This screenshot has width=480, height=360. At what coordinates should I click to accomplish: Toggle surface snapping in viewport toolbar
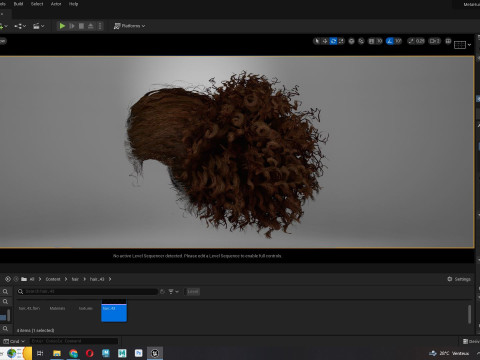click(361, 41)
